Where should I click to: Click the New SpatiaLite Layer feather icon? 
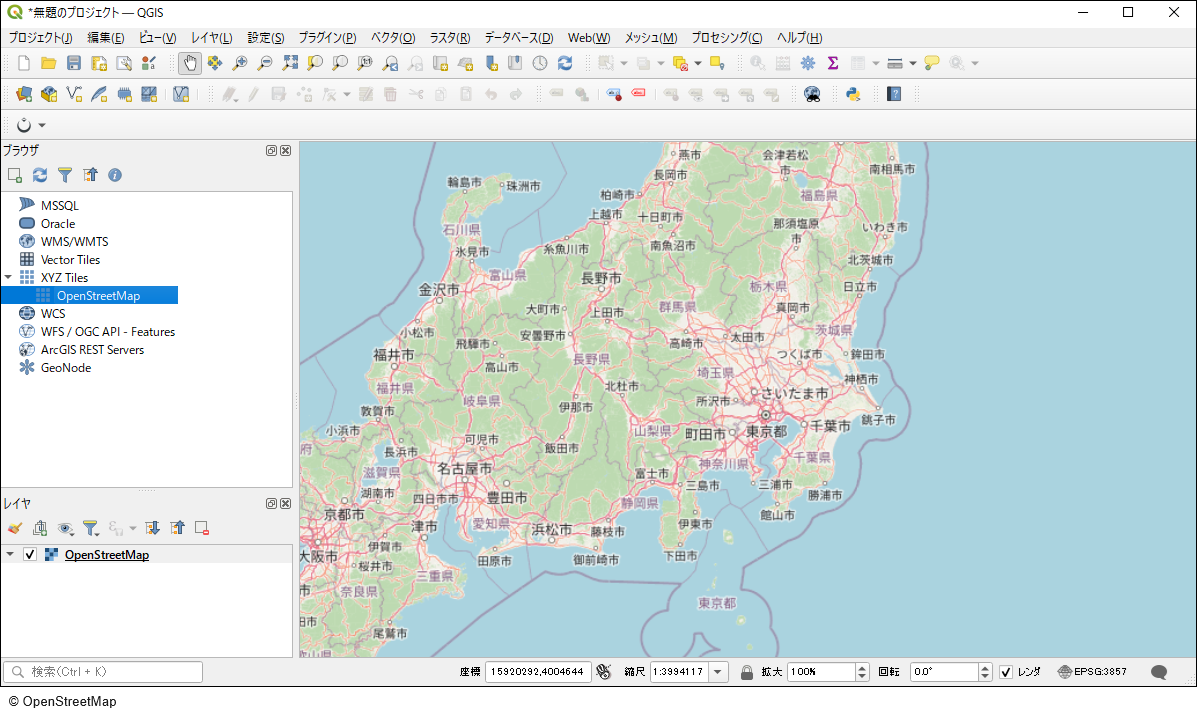(99, 94)
